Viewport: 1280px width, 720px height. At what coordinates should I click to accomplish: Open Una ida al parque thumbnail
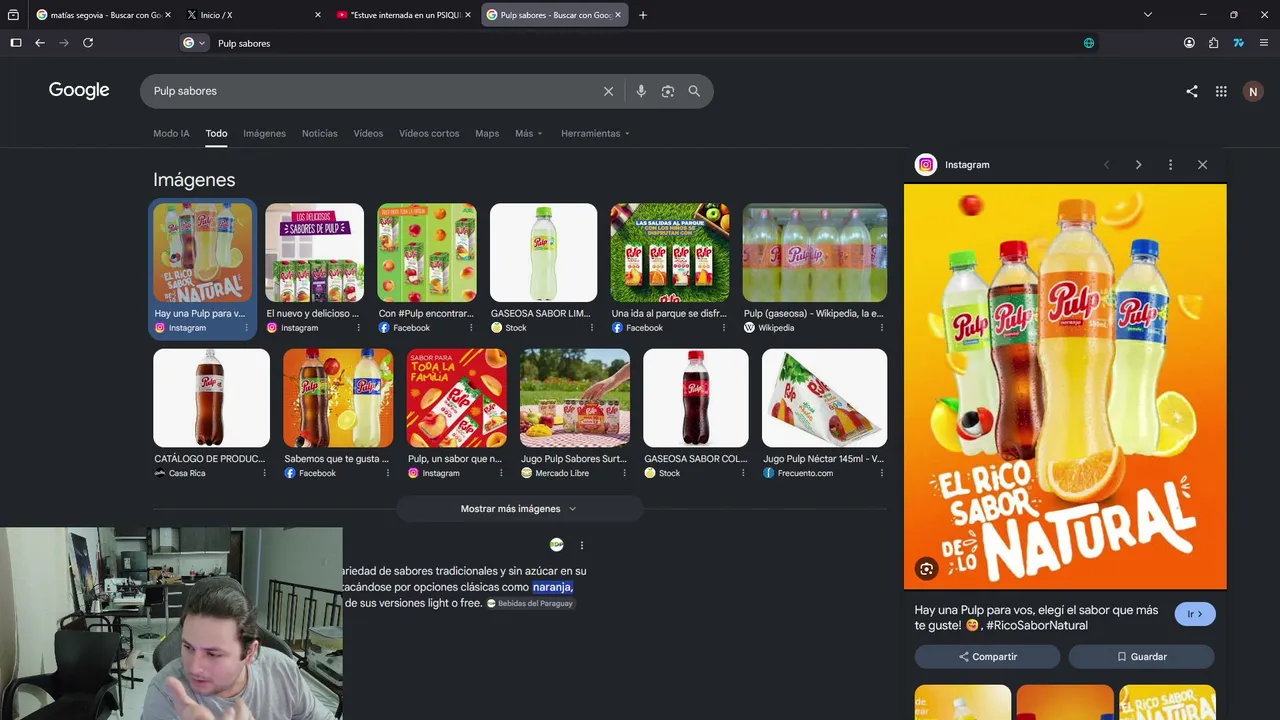click(670, 253)
